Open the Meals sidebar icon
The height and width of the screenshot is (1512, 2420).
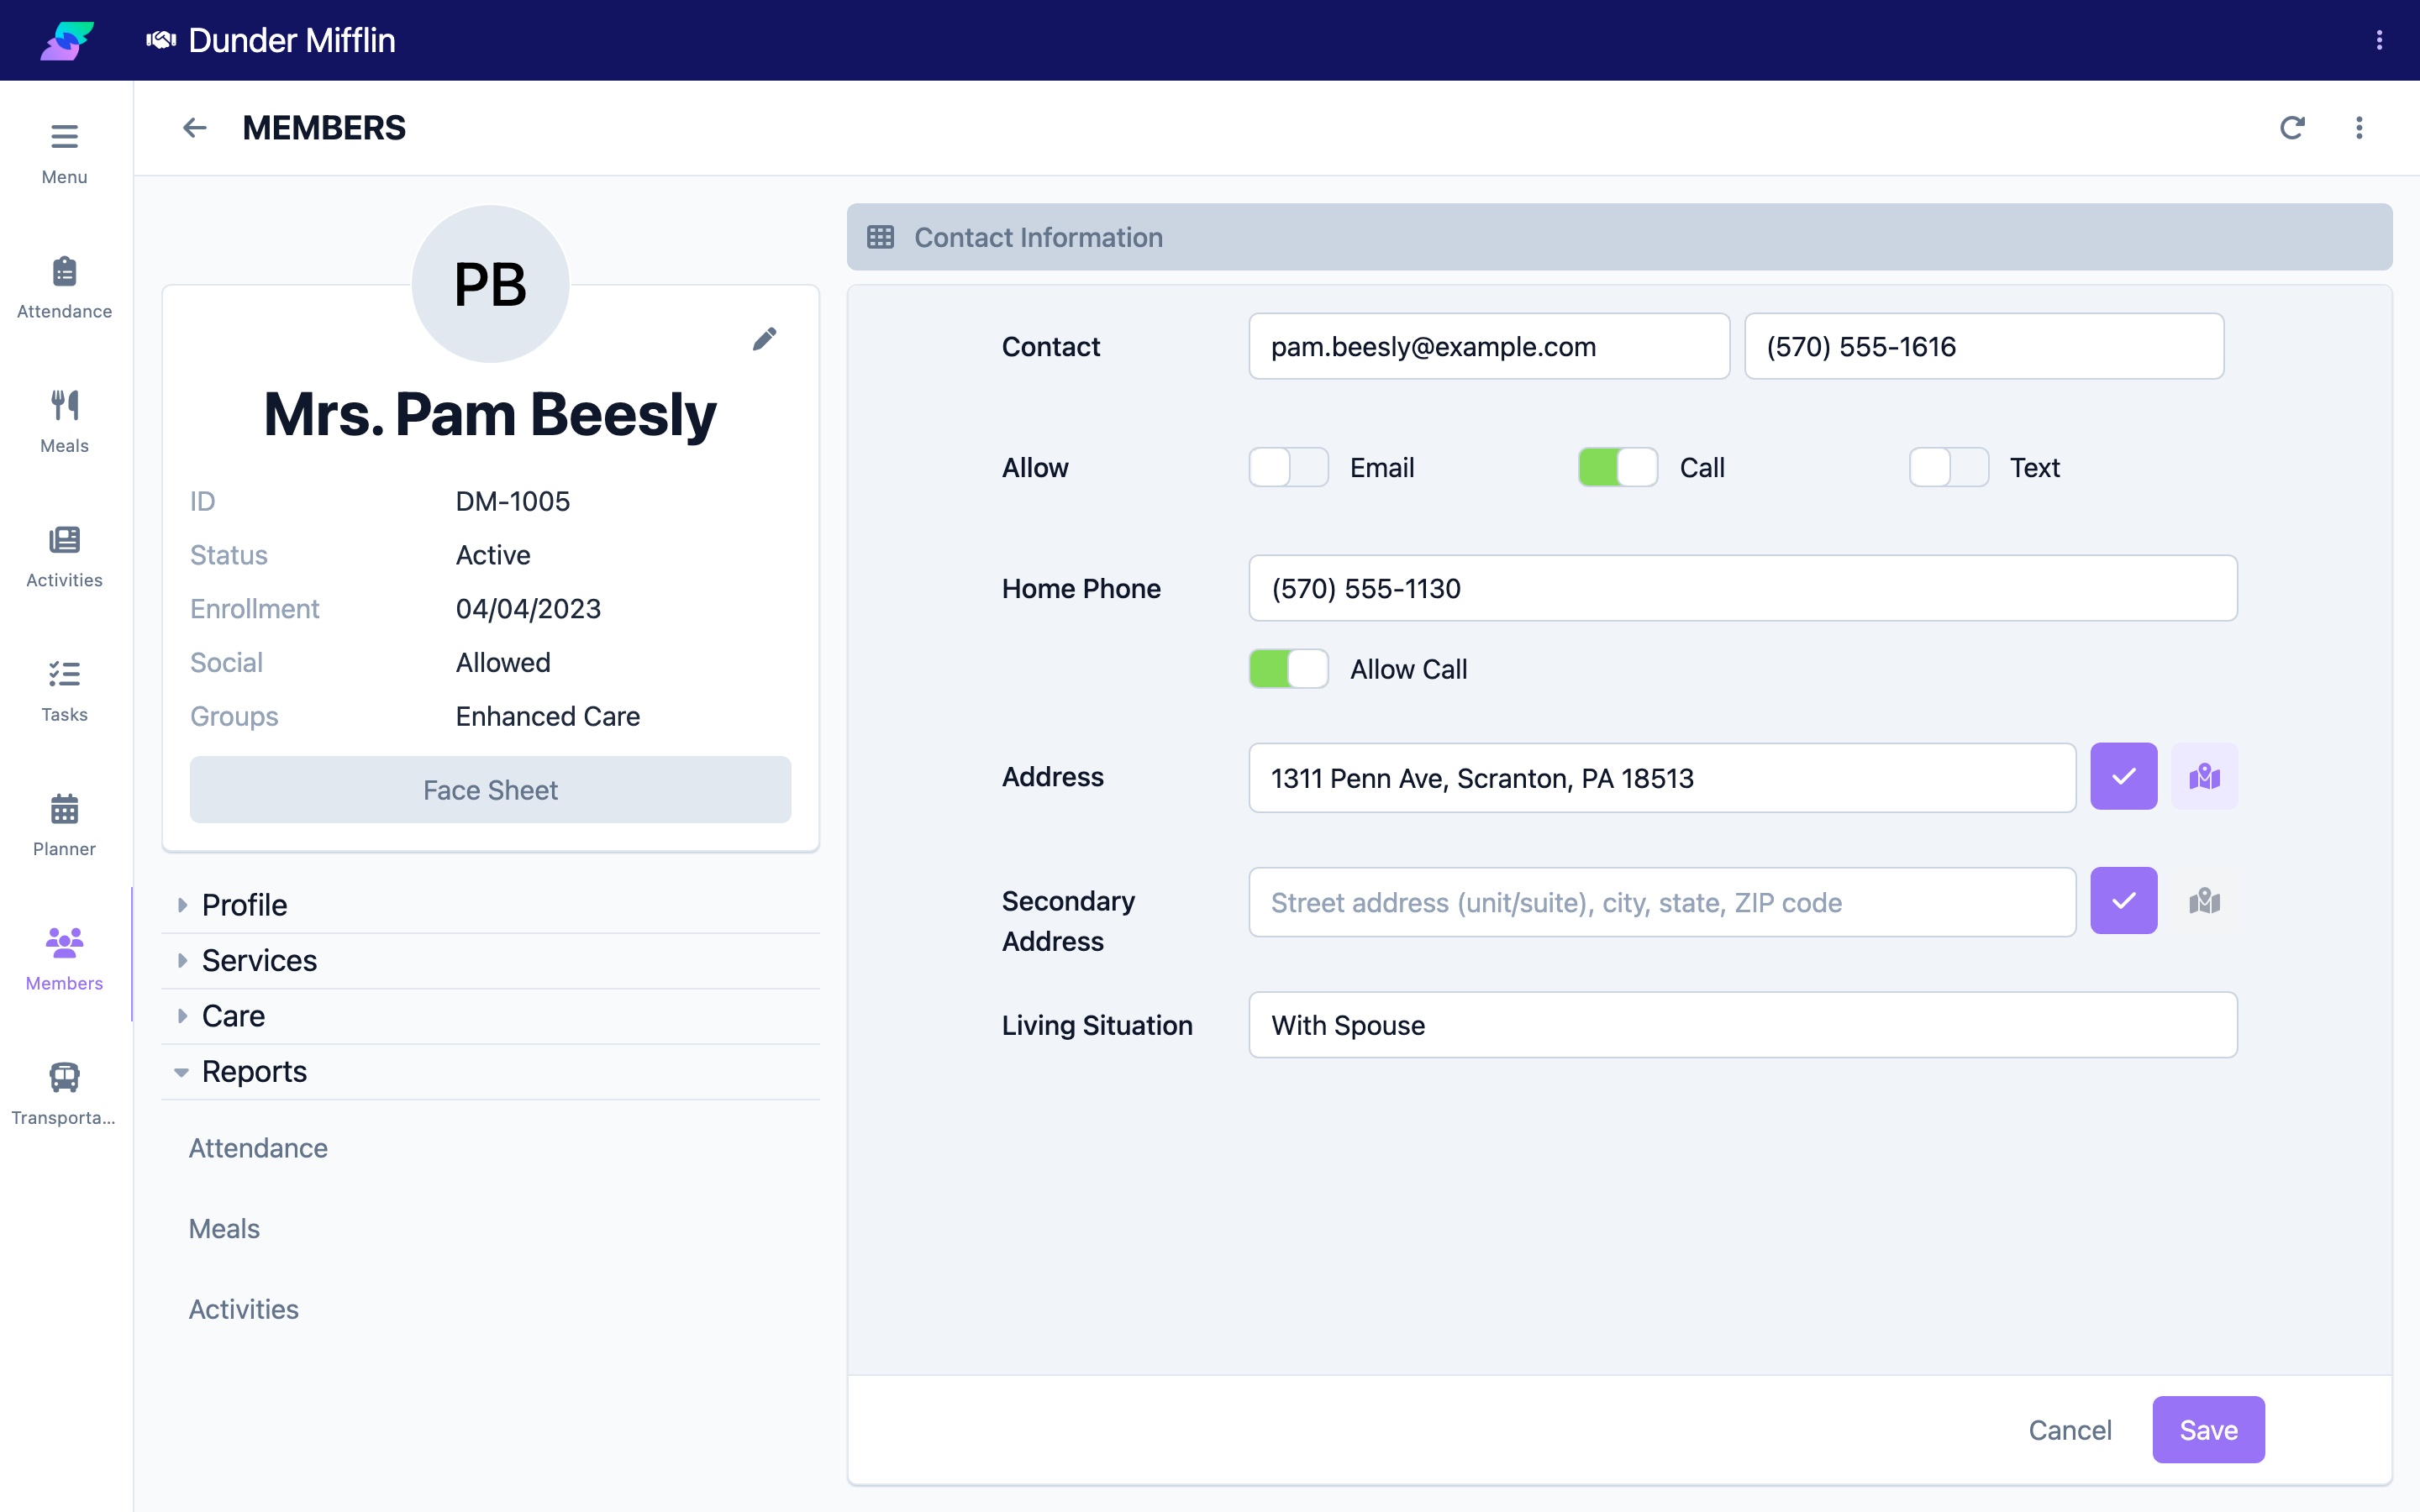[x=64, y=405]
